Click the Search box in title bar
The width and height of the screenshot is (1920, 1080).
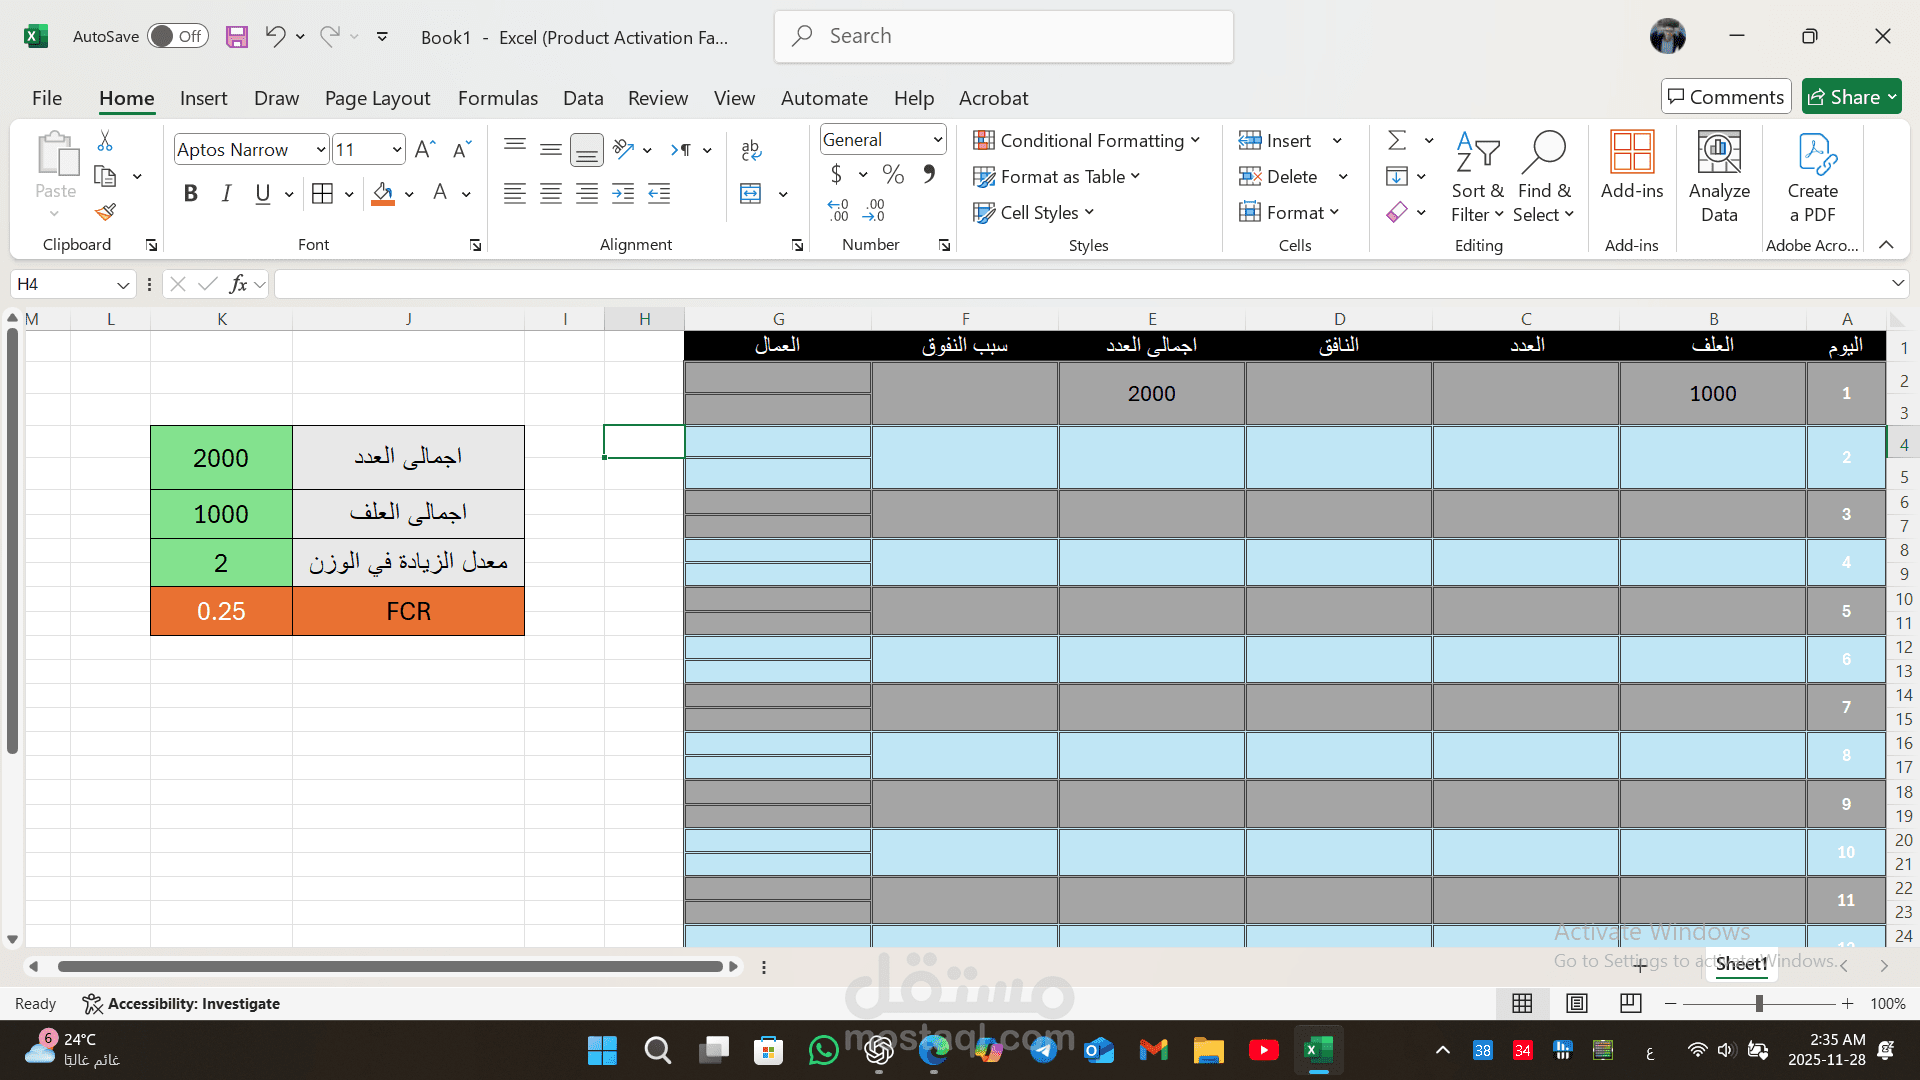1003,36
